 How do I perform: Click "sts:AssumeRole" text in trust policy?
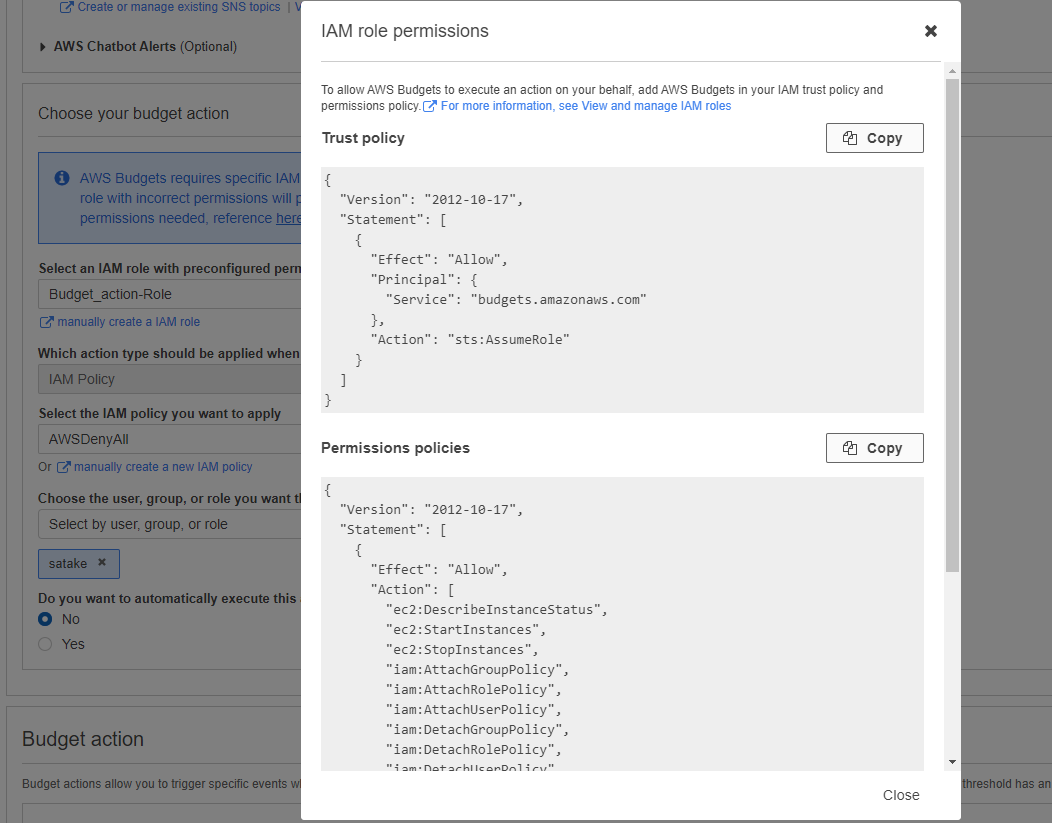point(508,340)
